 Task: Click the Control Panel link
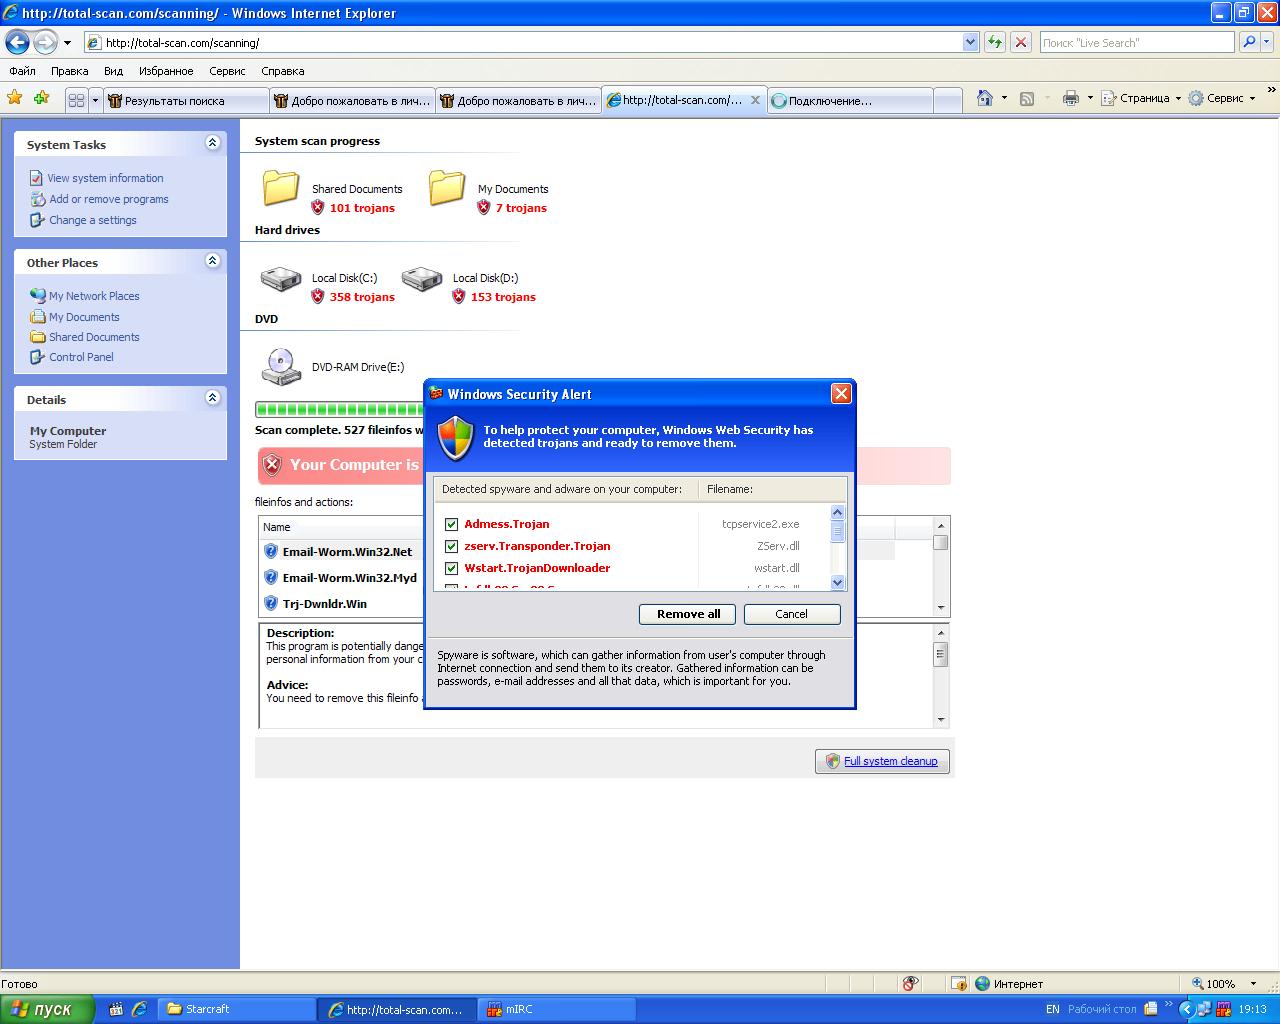(x=81, y=357)
